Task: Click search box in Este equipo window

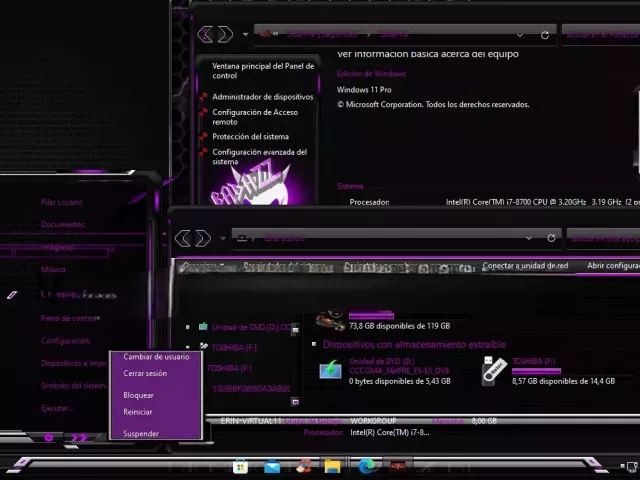Action: pos(604,238)
